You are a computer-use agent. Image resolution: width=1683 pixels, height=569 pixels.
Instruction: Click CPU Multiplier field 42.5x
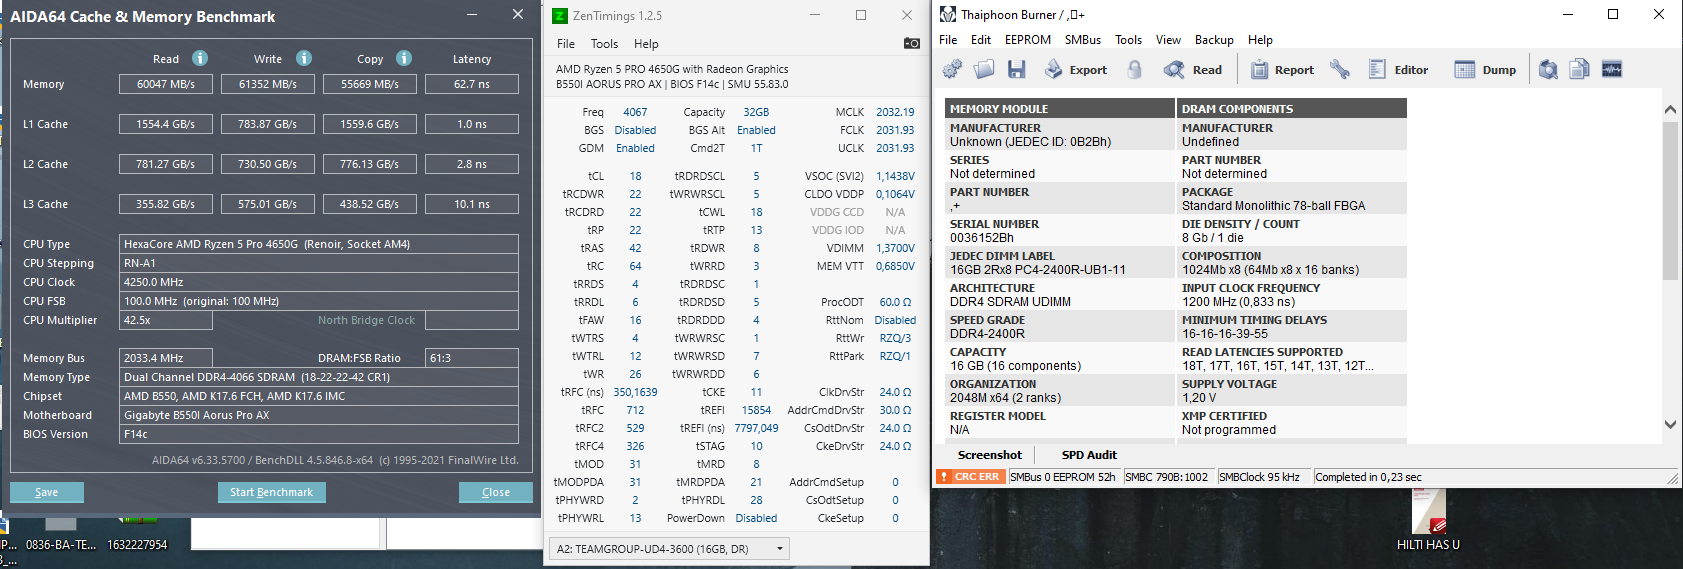click(165, 320)
